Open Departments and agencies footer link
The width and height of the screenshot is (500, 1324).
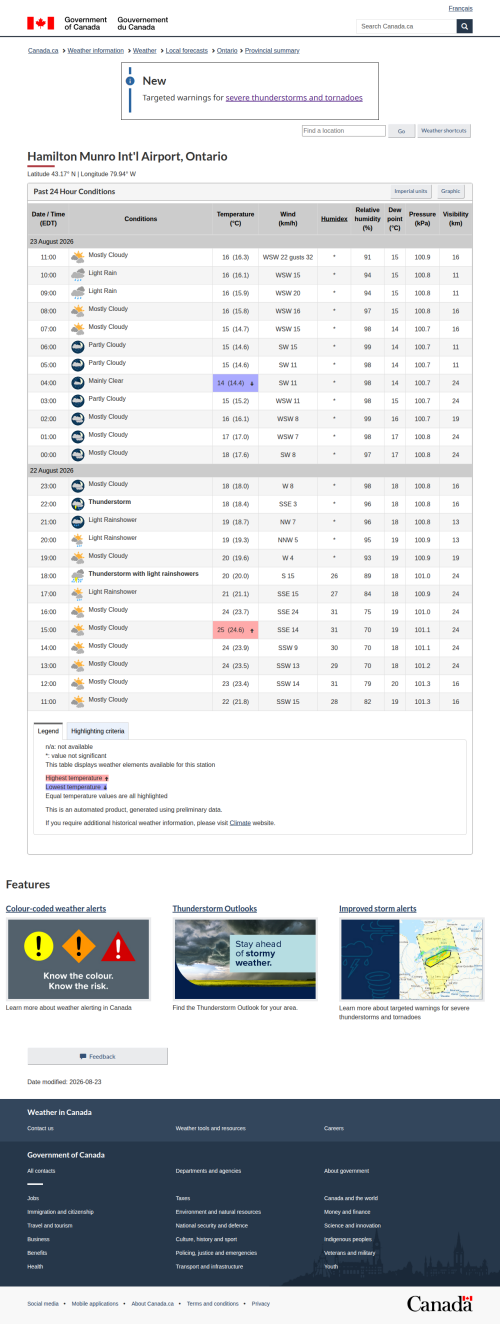[209, 1170]
